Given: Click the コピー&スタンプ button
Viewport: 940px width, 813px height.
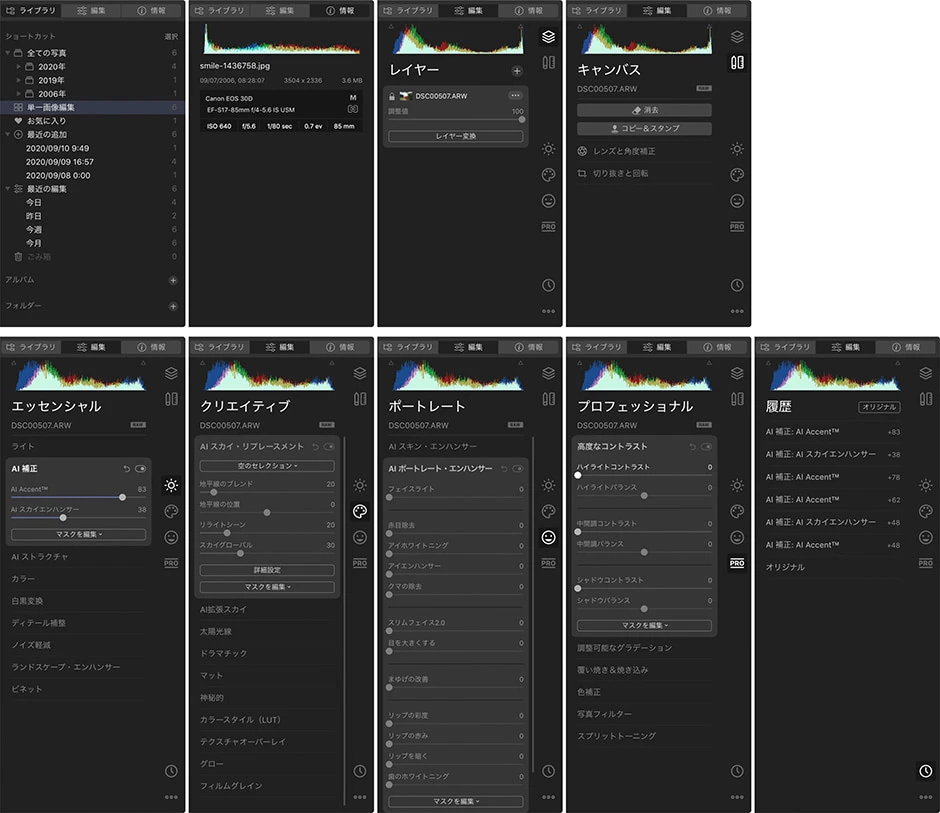Looking at the screenshot, I should click(x=644, y=128).
